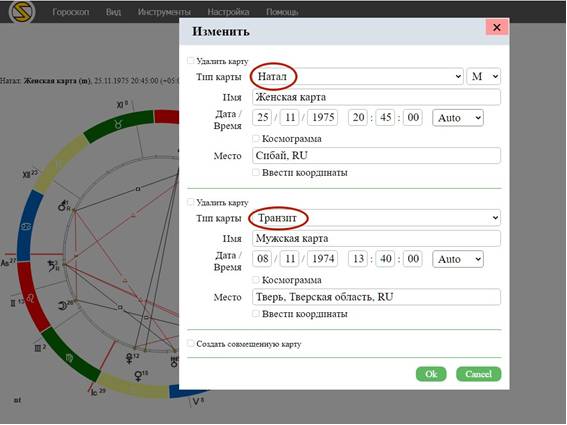Image resolution: width=567 pixels, height=425 pixels.
Task: Click the Moon glyph in the chart
Action: (x=63, y=306)
